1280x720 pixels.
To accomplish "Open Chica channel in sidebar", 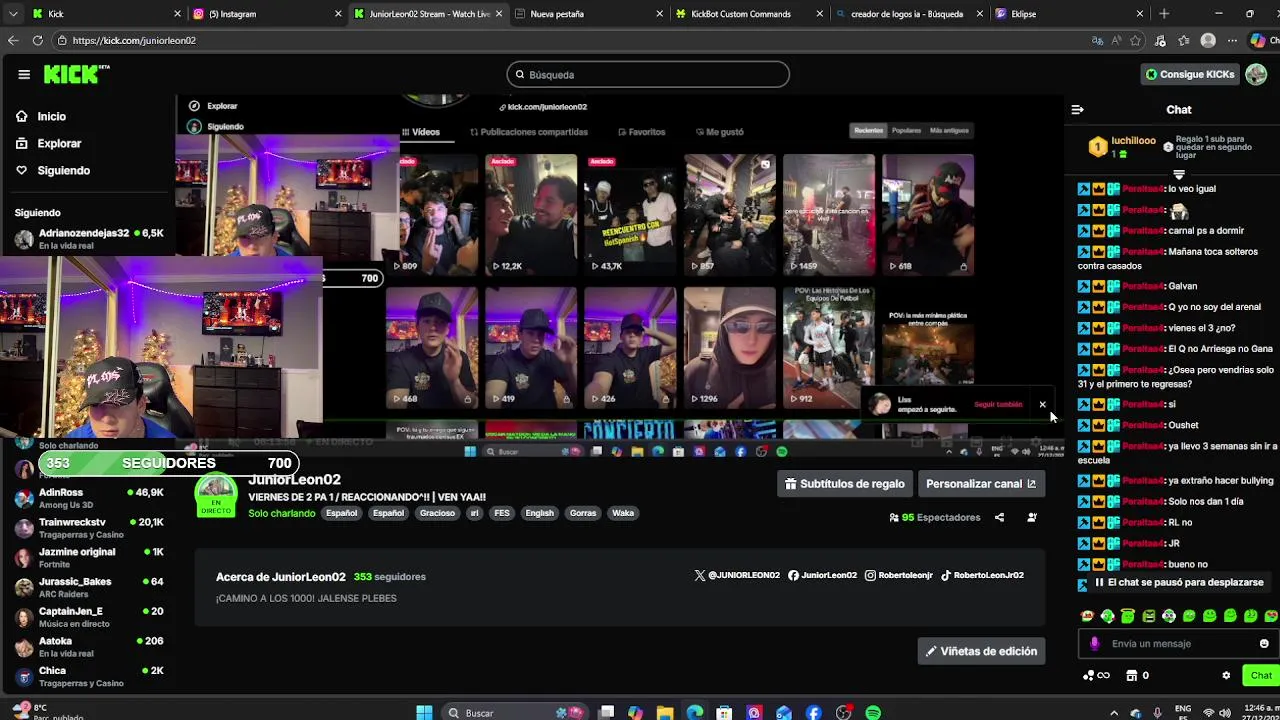I will (x=88, y=676).
